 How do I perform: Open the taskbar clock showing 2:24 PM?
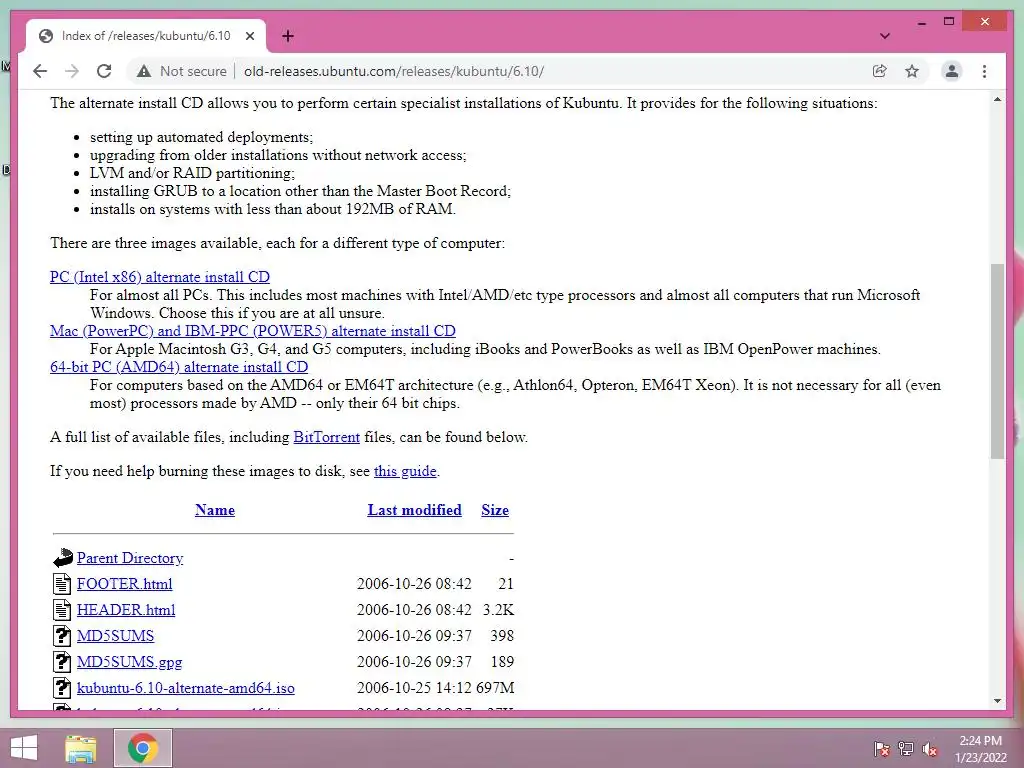click(x=981, y=749)
